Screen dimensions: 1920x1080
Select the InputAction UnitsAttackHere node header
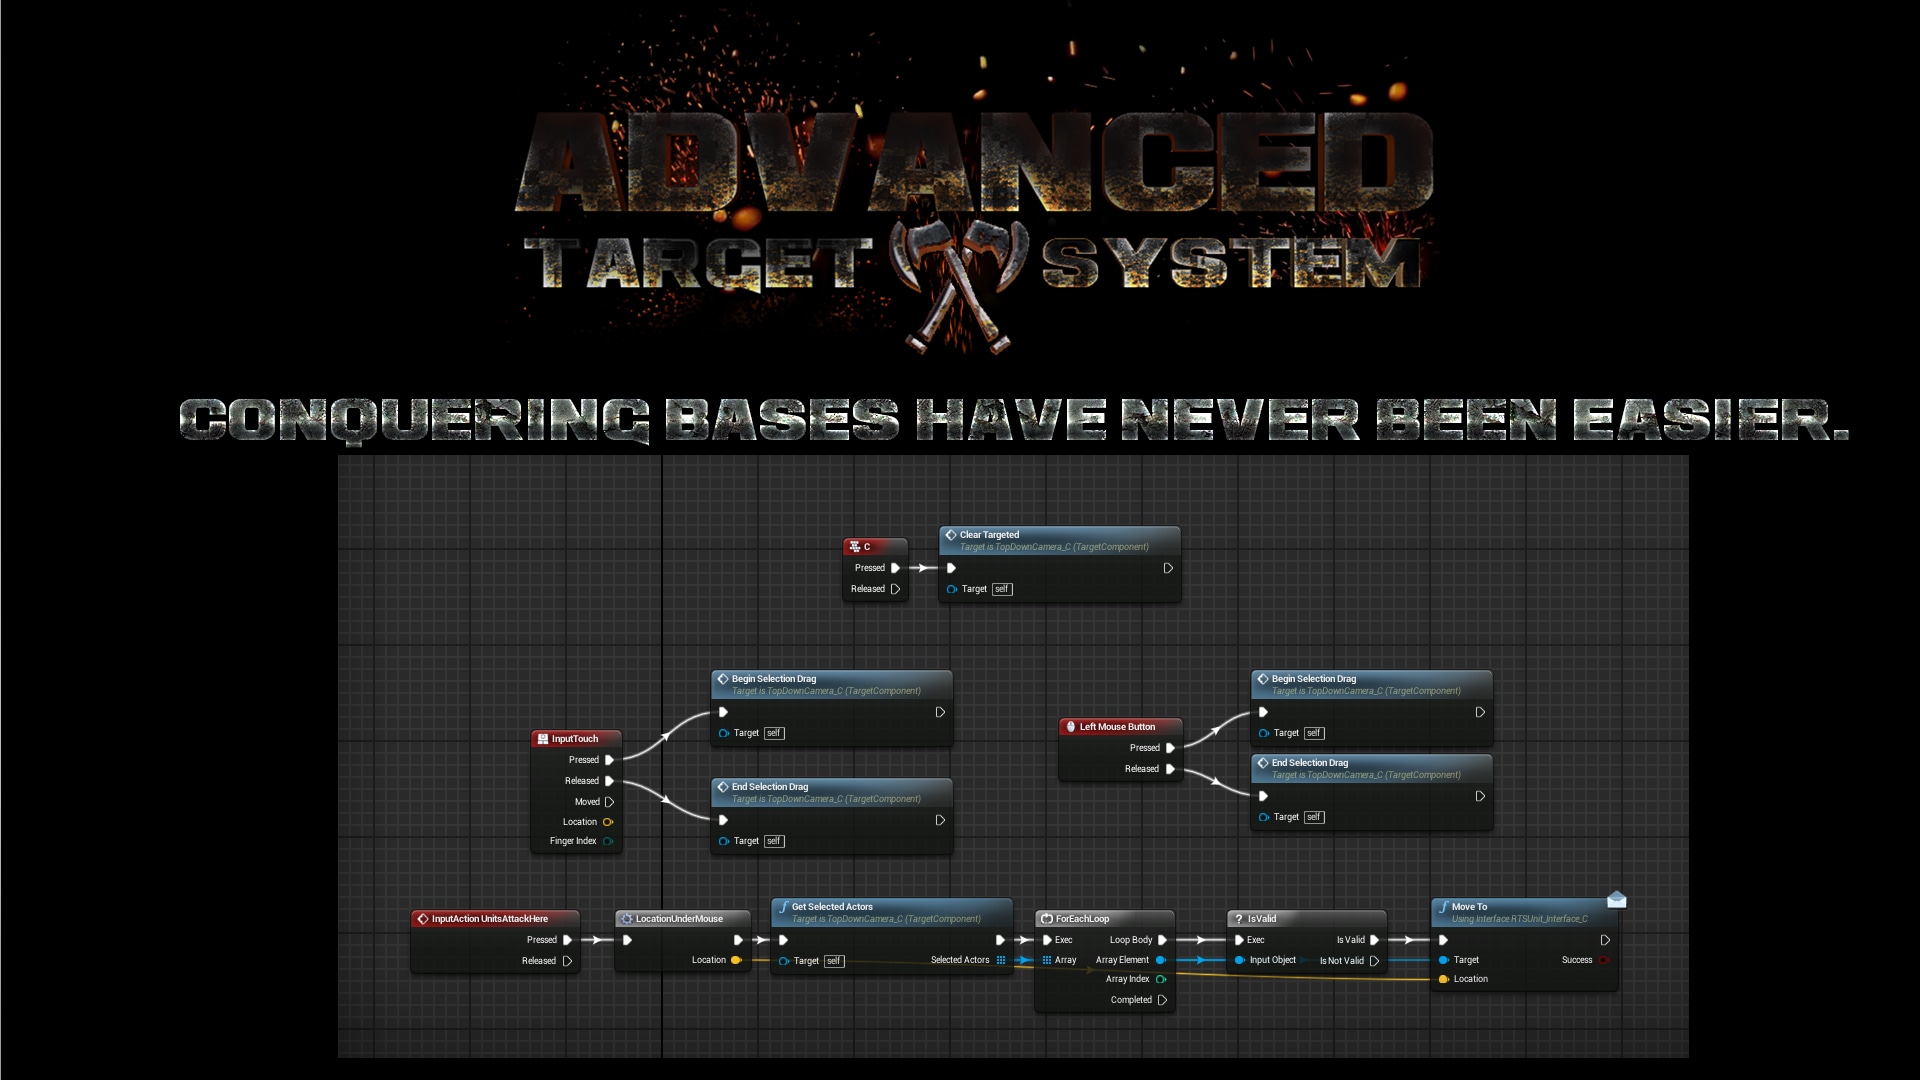(x=489, y=919)
